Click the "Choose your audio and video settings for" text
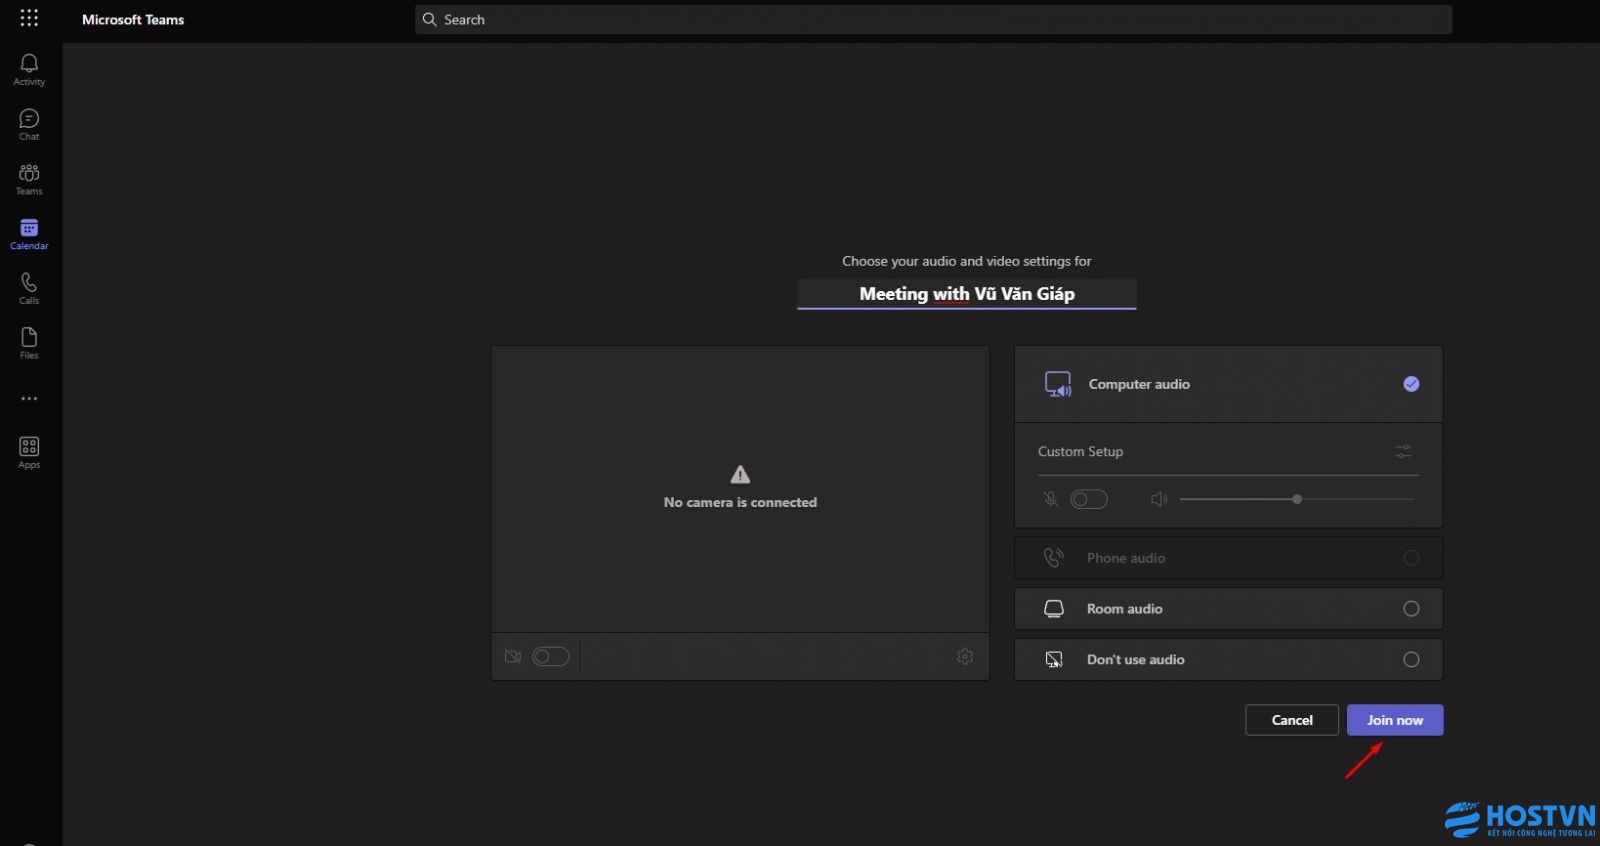The width and height of the screenshot is (1600, 846). [967, 261]
